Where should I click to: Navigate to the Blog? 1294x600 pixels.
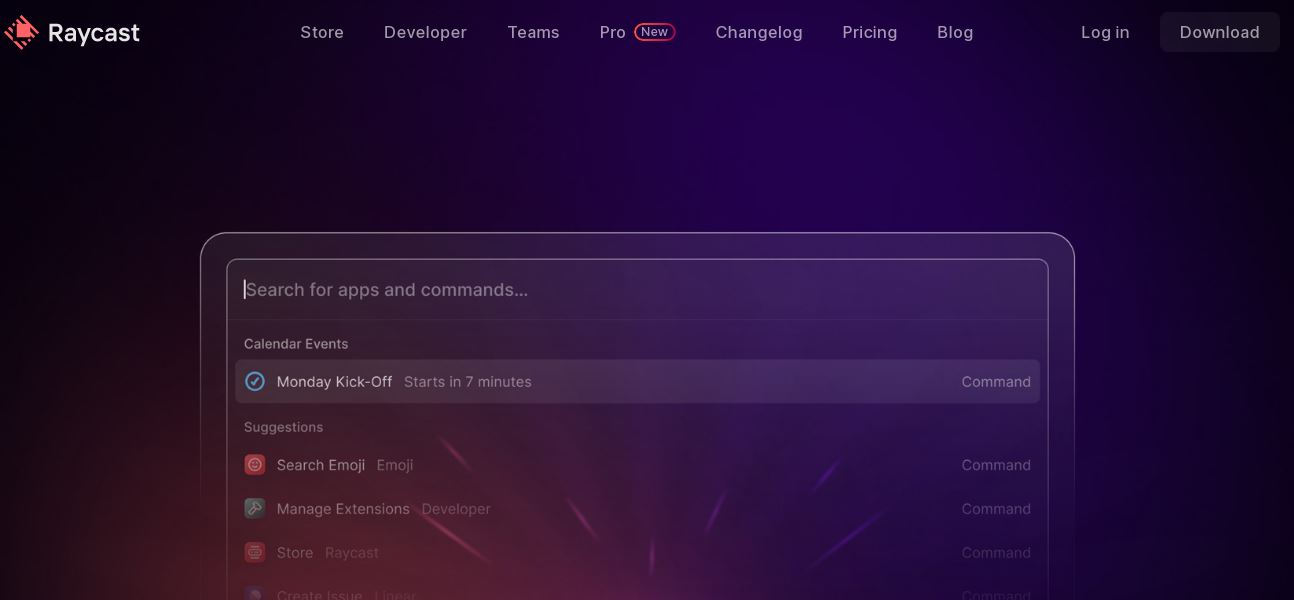click(955, 32)
